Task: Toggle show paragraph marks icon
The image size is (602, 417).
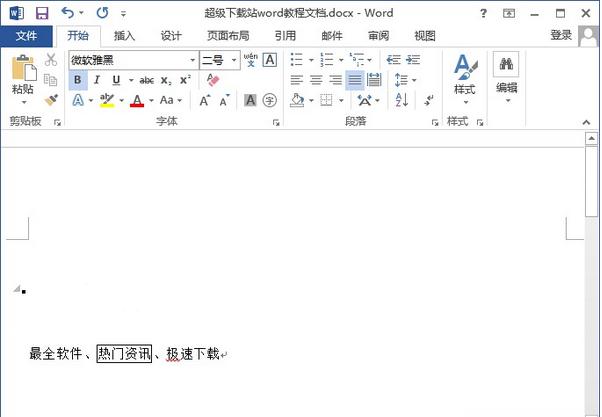Action: pyautogui.click(x=429, y=100)
